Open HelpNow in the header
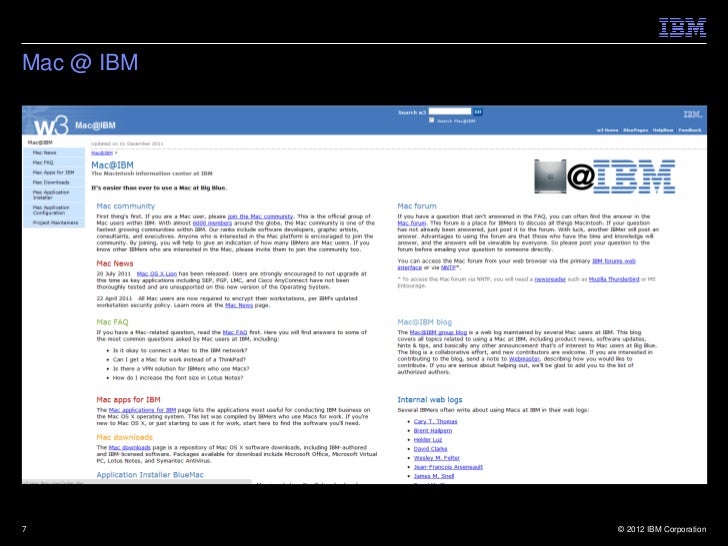728x546 pixels. tap(663, 130)
